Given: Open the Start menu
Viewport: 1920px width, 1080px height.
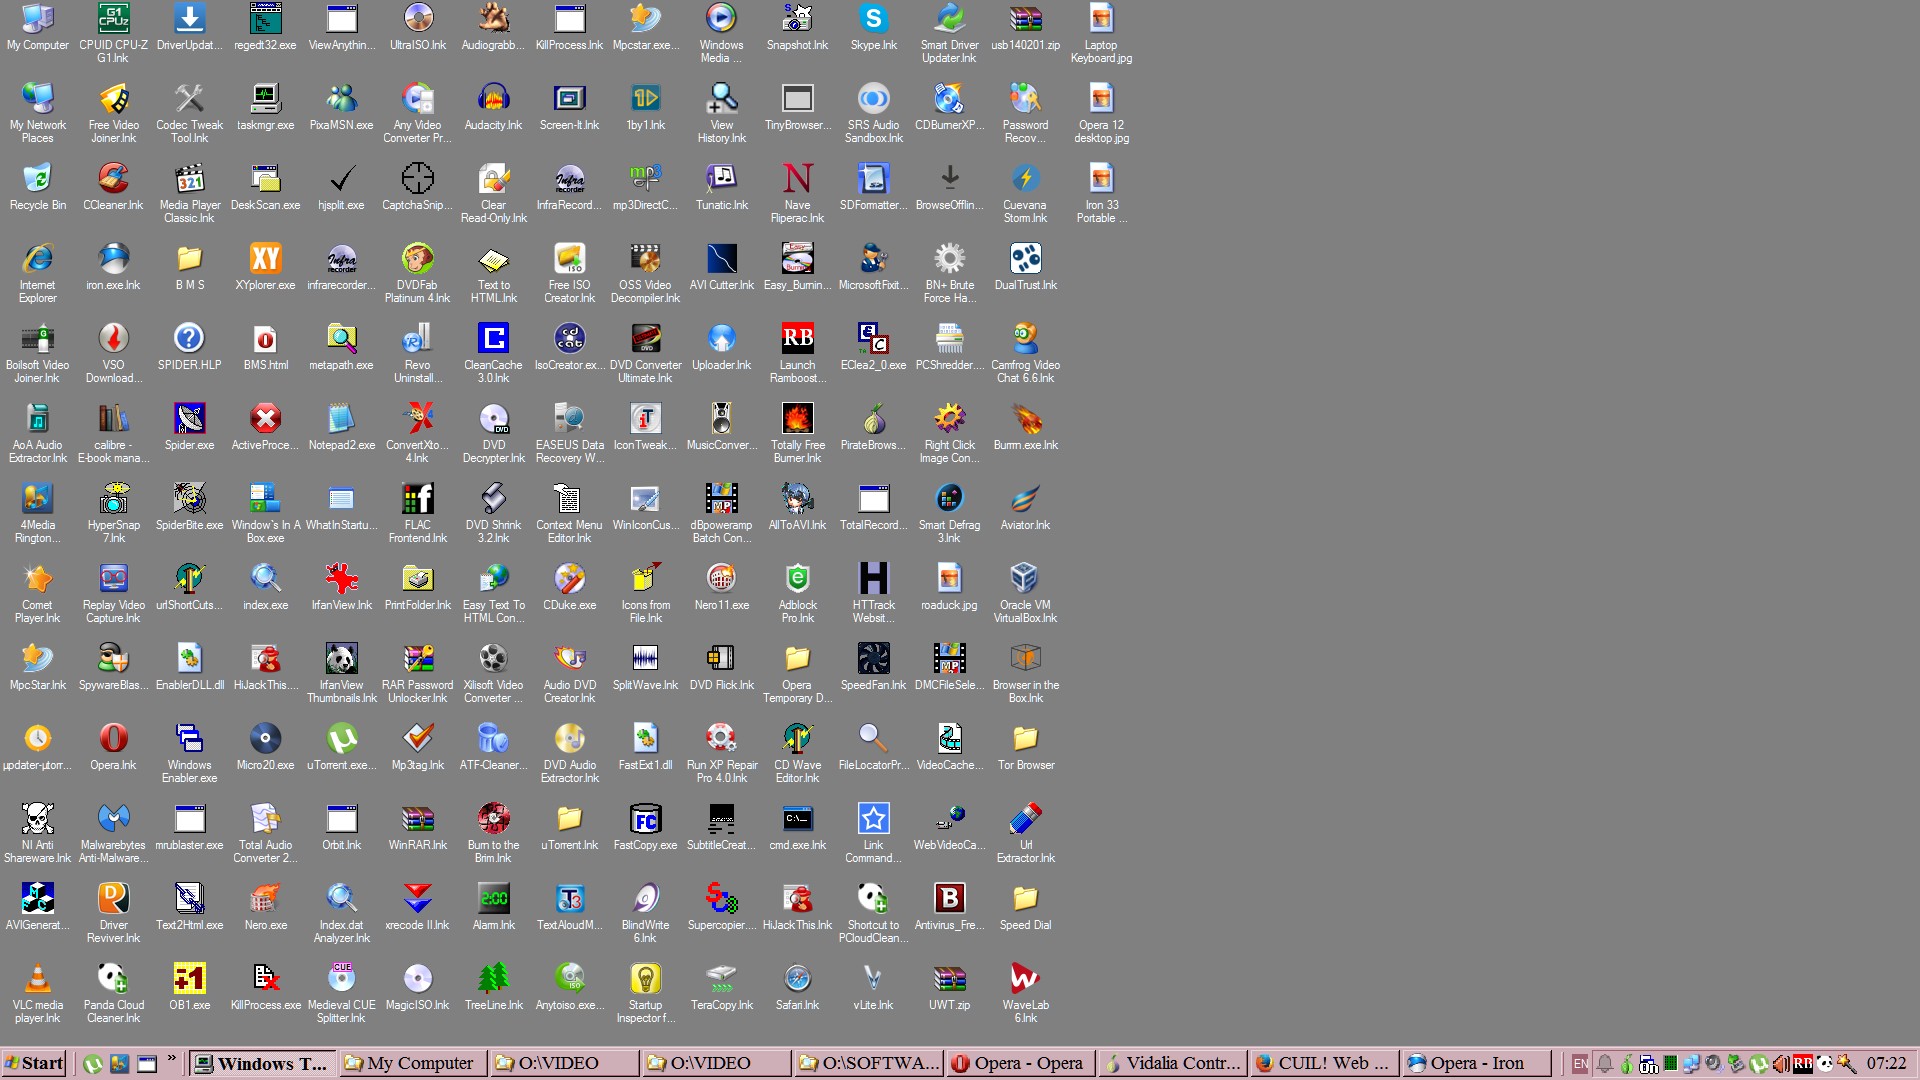Looking at the screenshot, I should (x=34, y=1063).
